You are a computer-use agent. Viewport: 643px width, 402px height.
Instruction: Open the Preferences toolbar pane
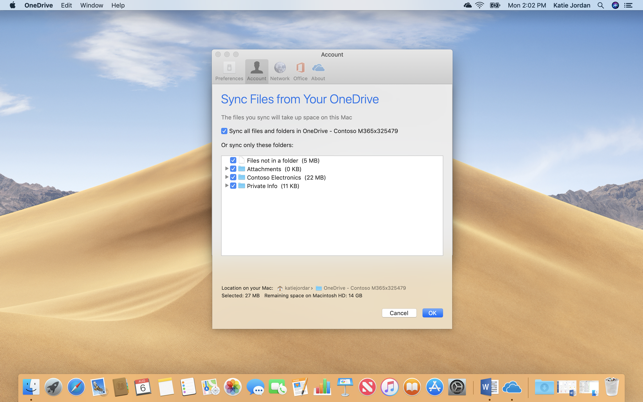[229, 71]
